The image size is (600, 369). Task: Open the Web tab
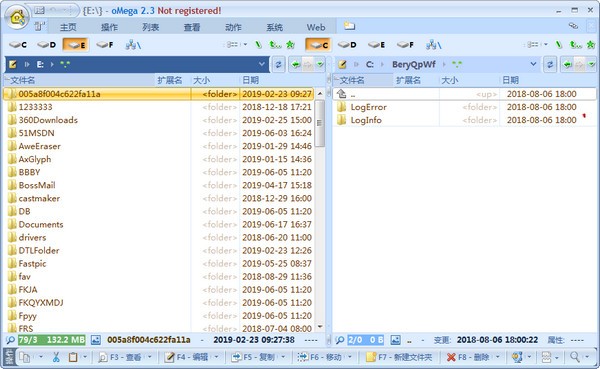point(316,27)
